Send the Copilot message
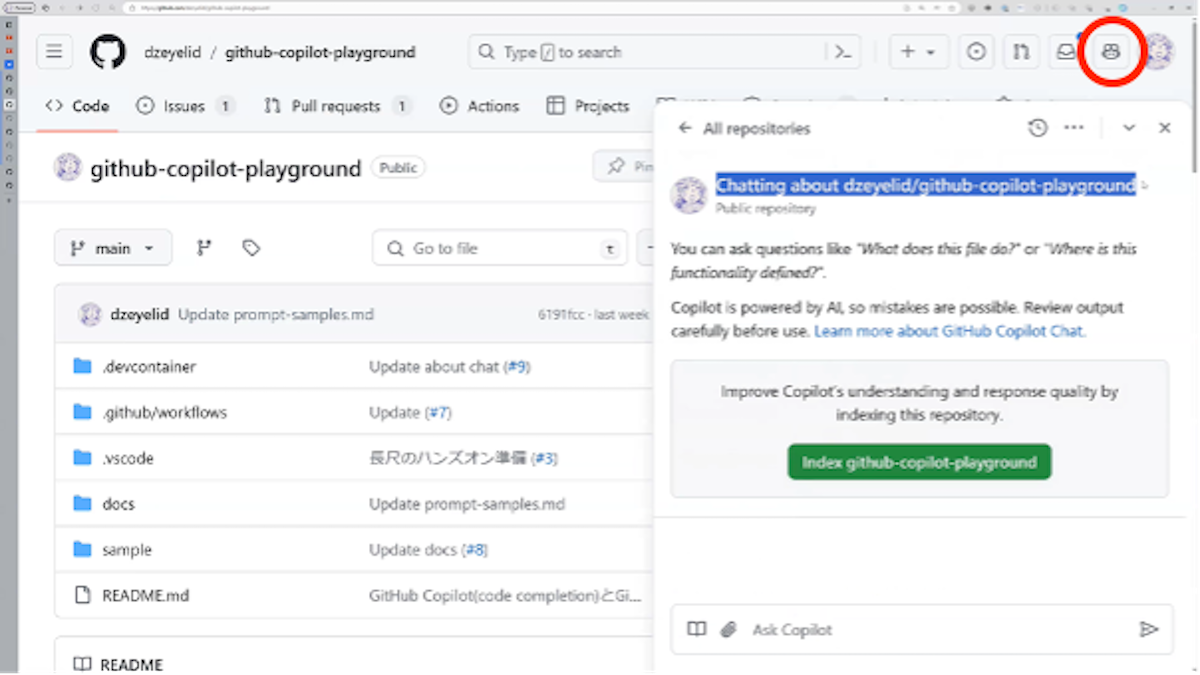1200x675 pixels. coord(1149,629)
